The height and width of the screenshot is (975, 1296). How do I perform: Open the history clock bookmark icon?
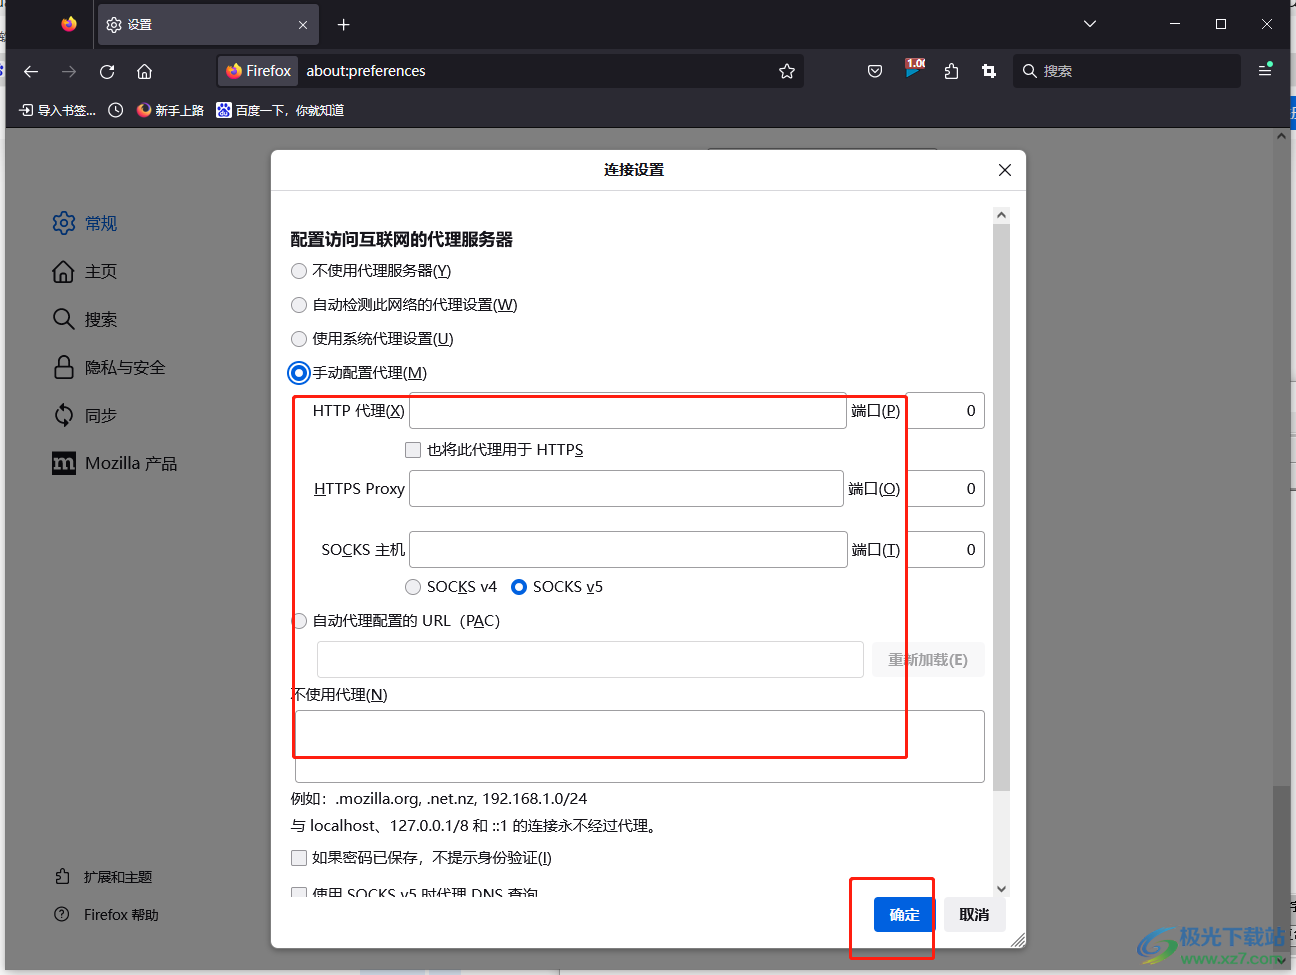[116, 110]
